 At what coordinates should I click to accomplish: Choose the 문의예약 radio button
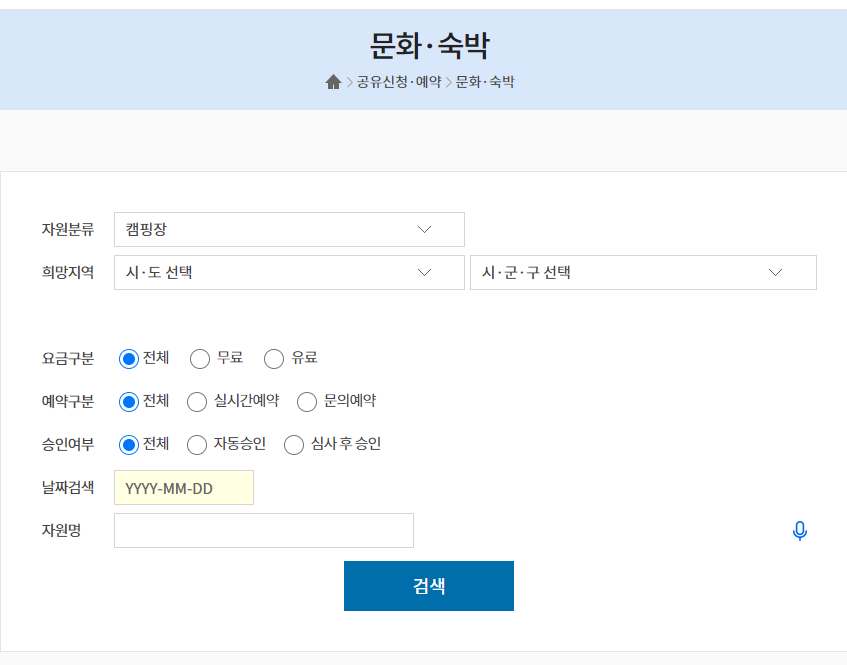[306, 402]
